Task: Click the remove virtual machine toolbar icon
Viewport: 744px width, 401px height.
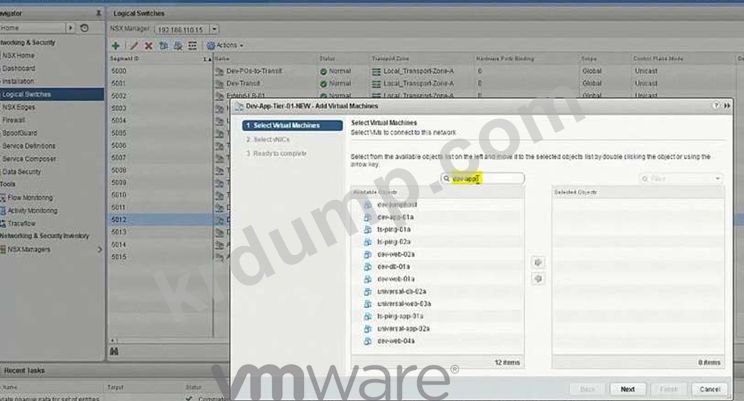Action: (178, 46)
